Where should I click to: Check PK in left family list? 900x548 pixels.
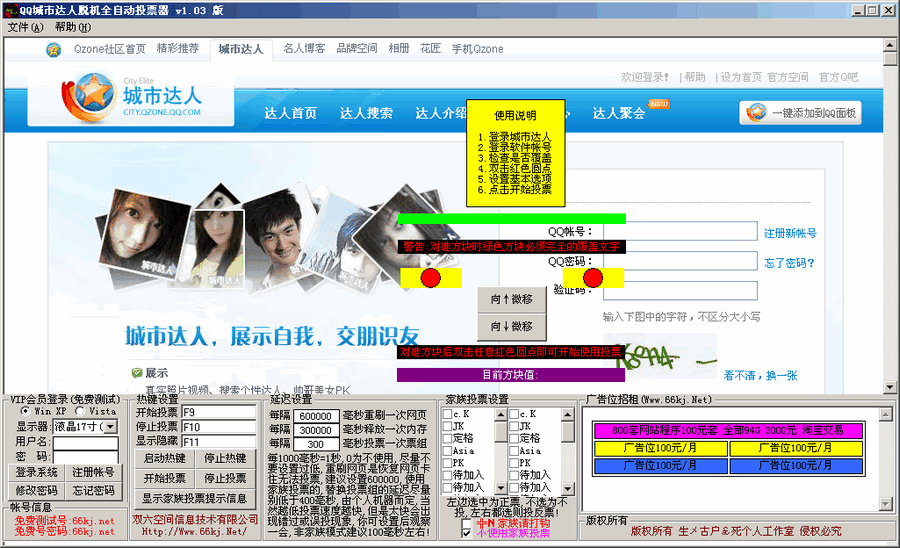(x=447, y=463)
